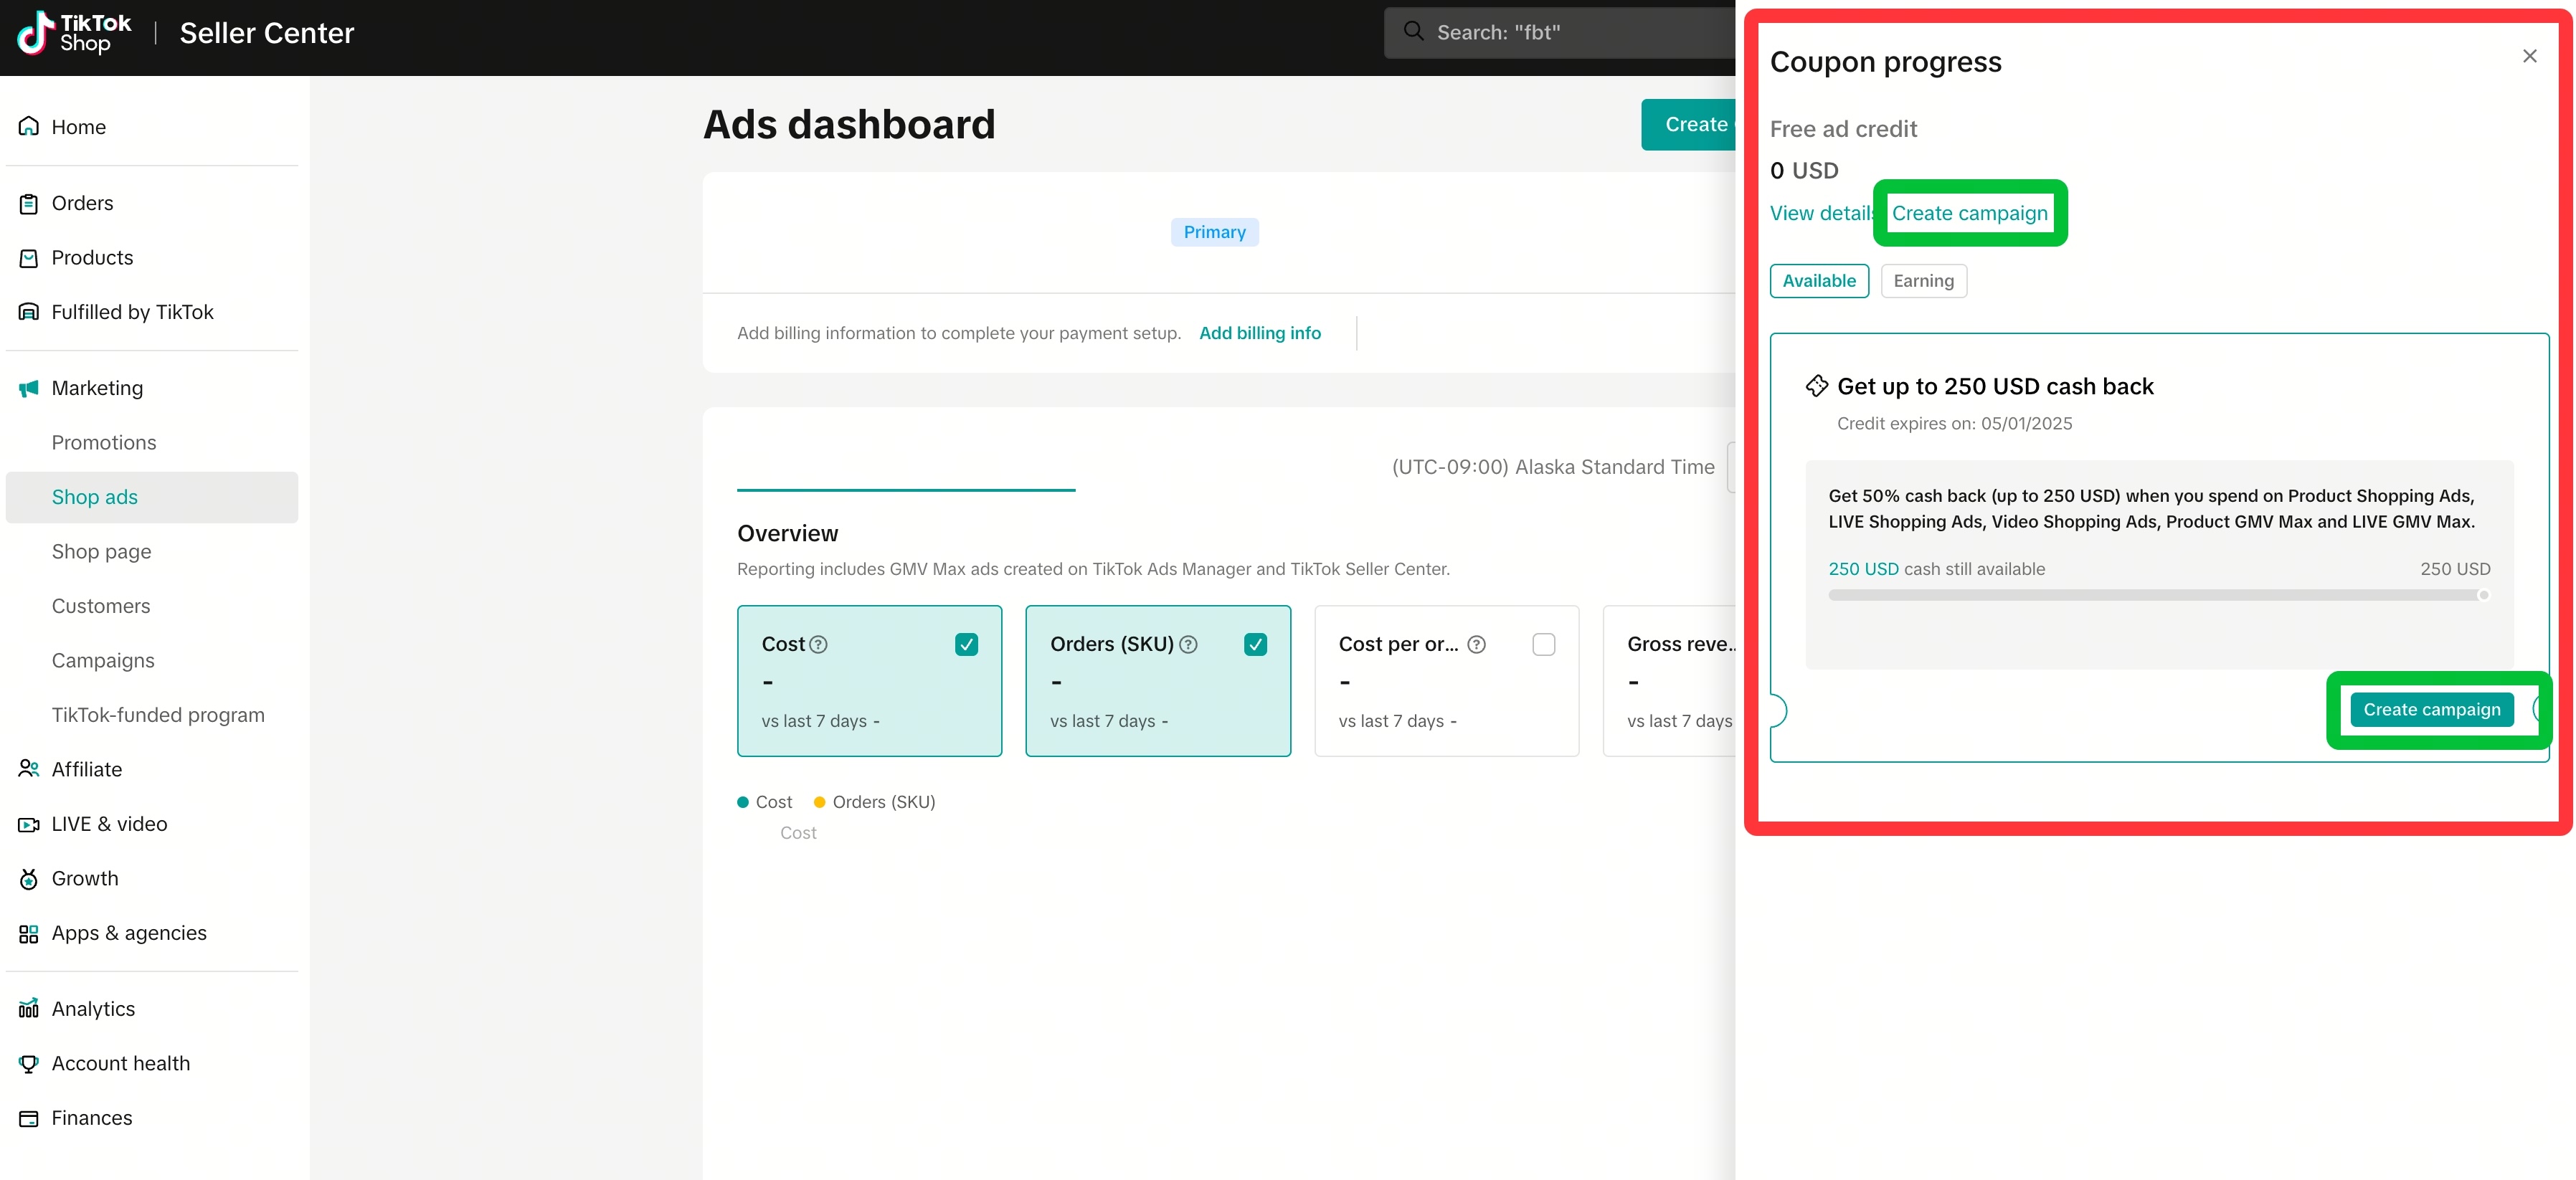This screenshot has height=1180, width=2576.
Task: Open Shop page under Marketing
Action: (x=152, y=552)
